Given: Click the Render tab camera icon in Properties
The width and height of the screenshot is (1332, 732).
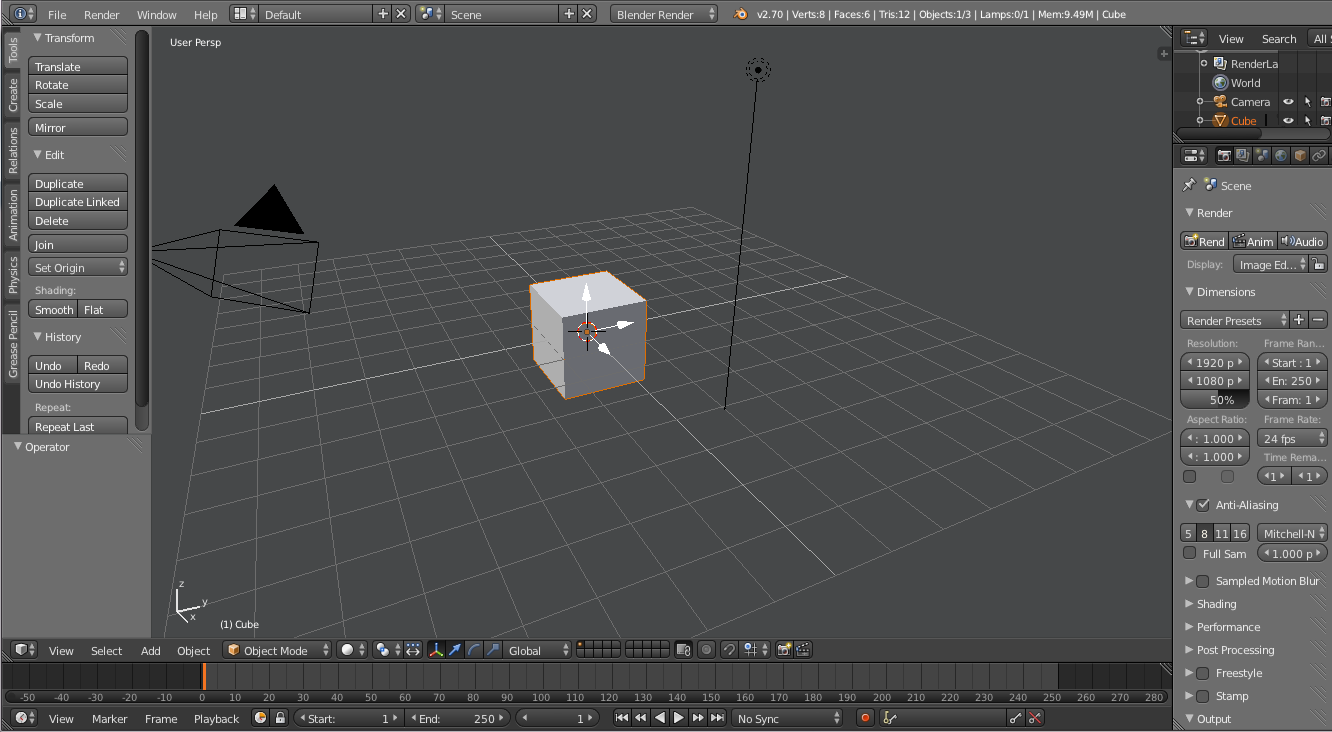Looking at the screenshot, I should click(1224, 156).
